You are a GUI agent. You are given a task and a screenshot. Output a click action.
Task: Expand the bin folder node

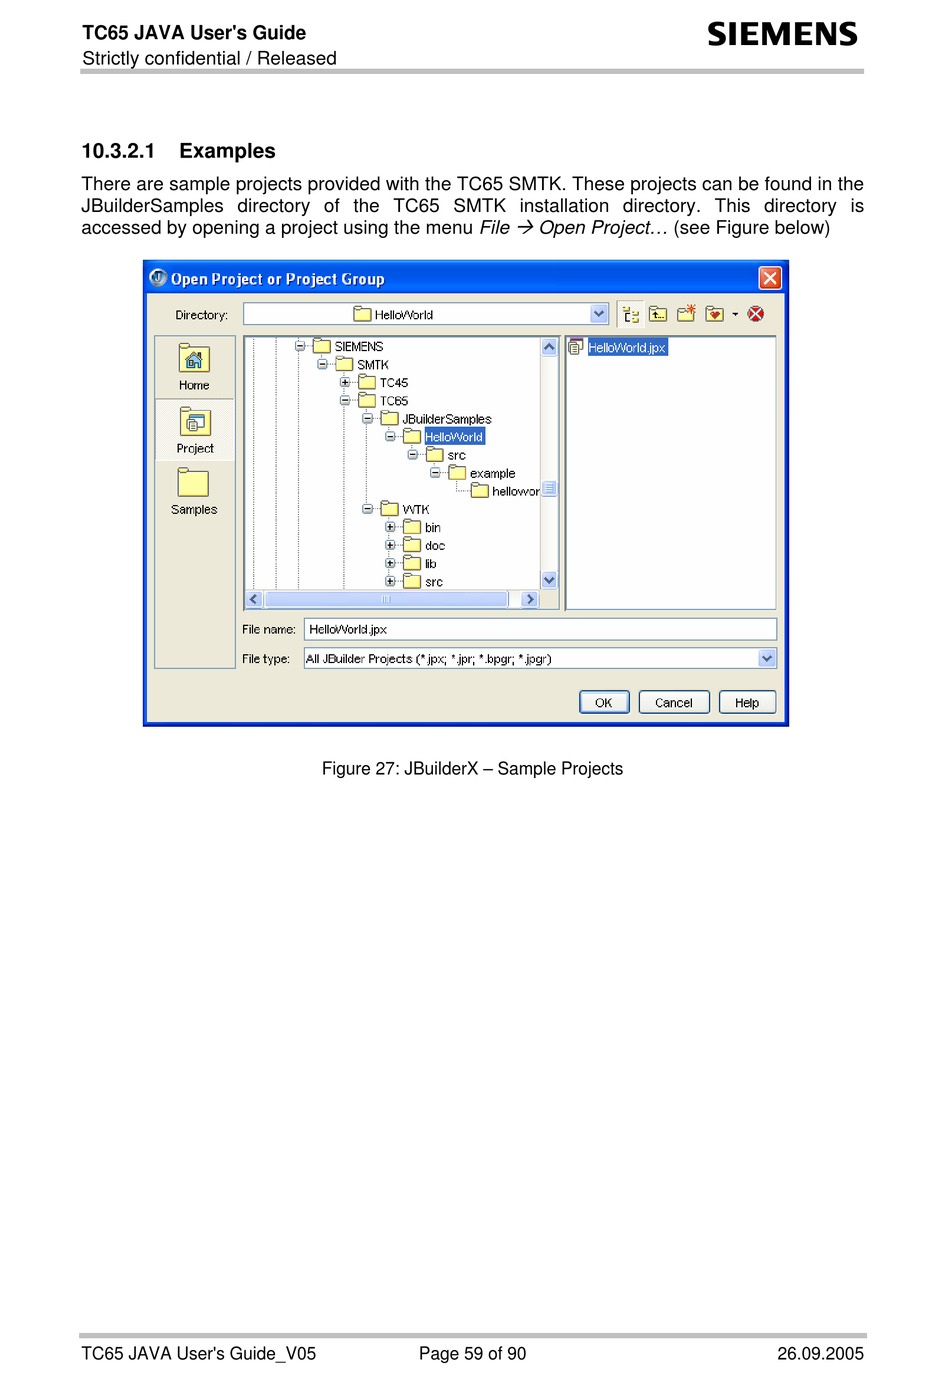coord(390,527)
